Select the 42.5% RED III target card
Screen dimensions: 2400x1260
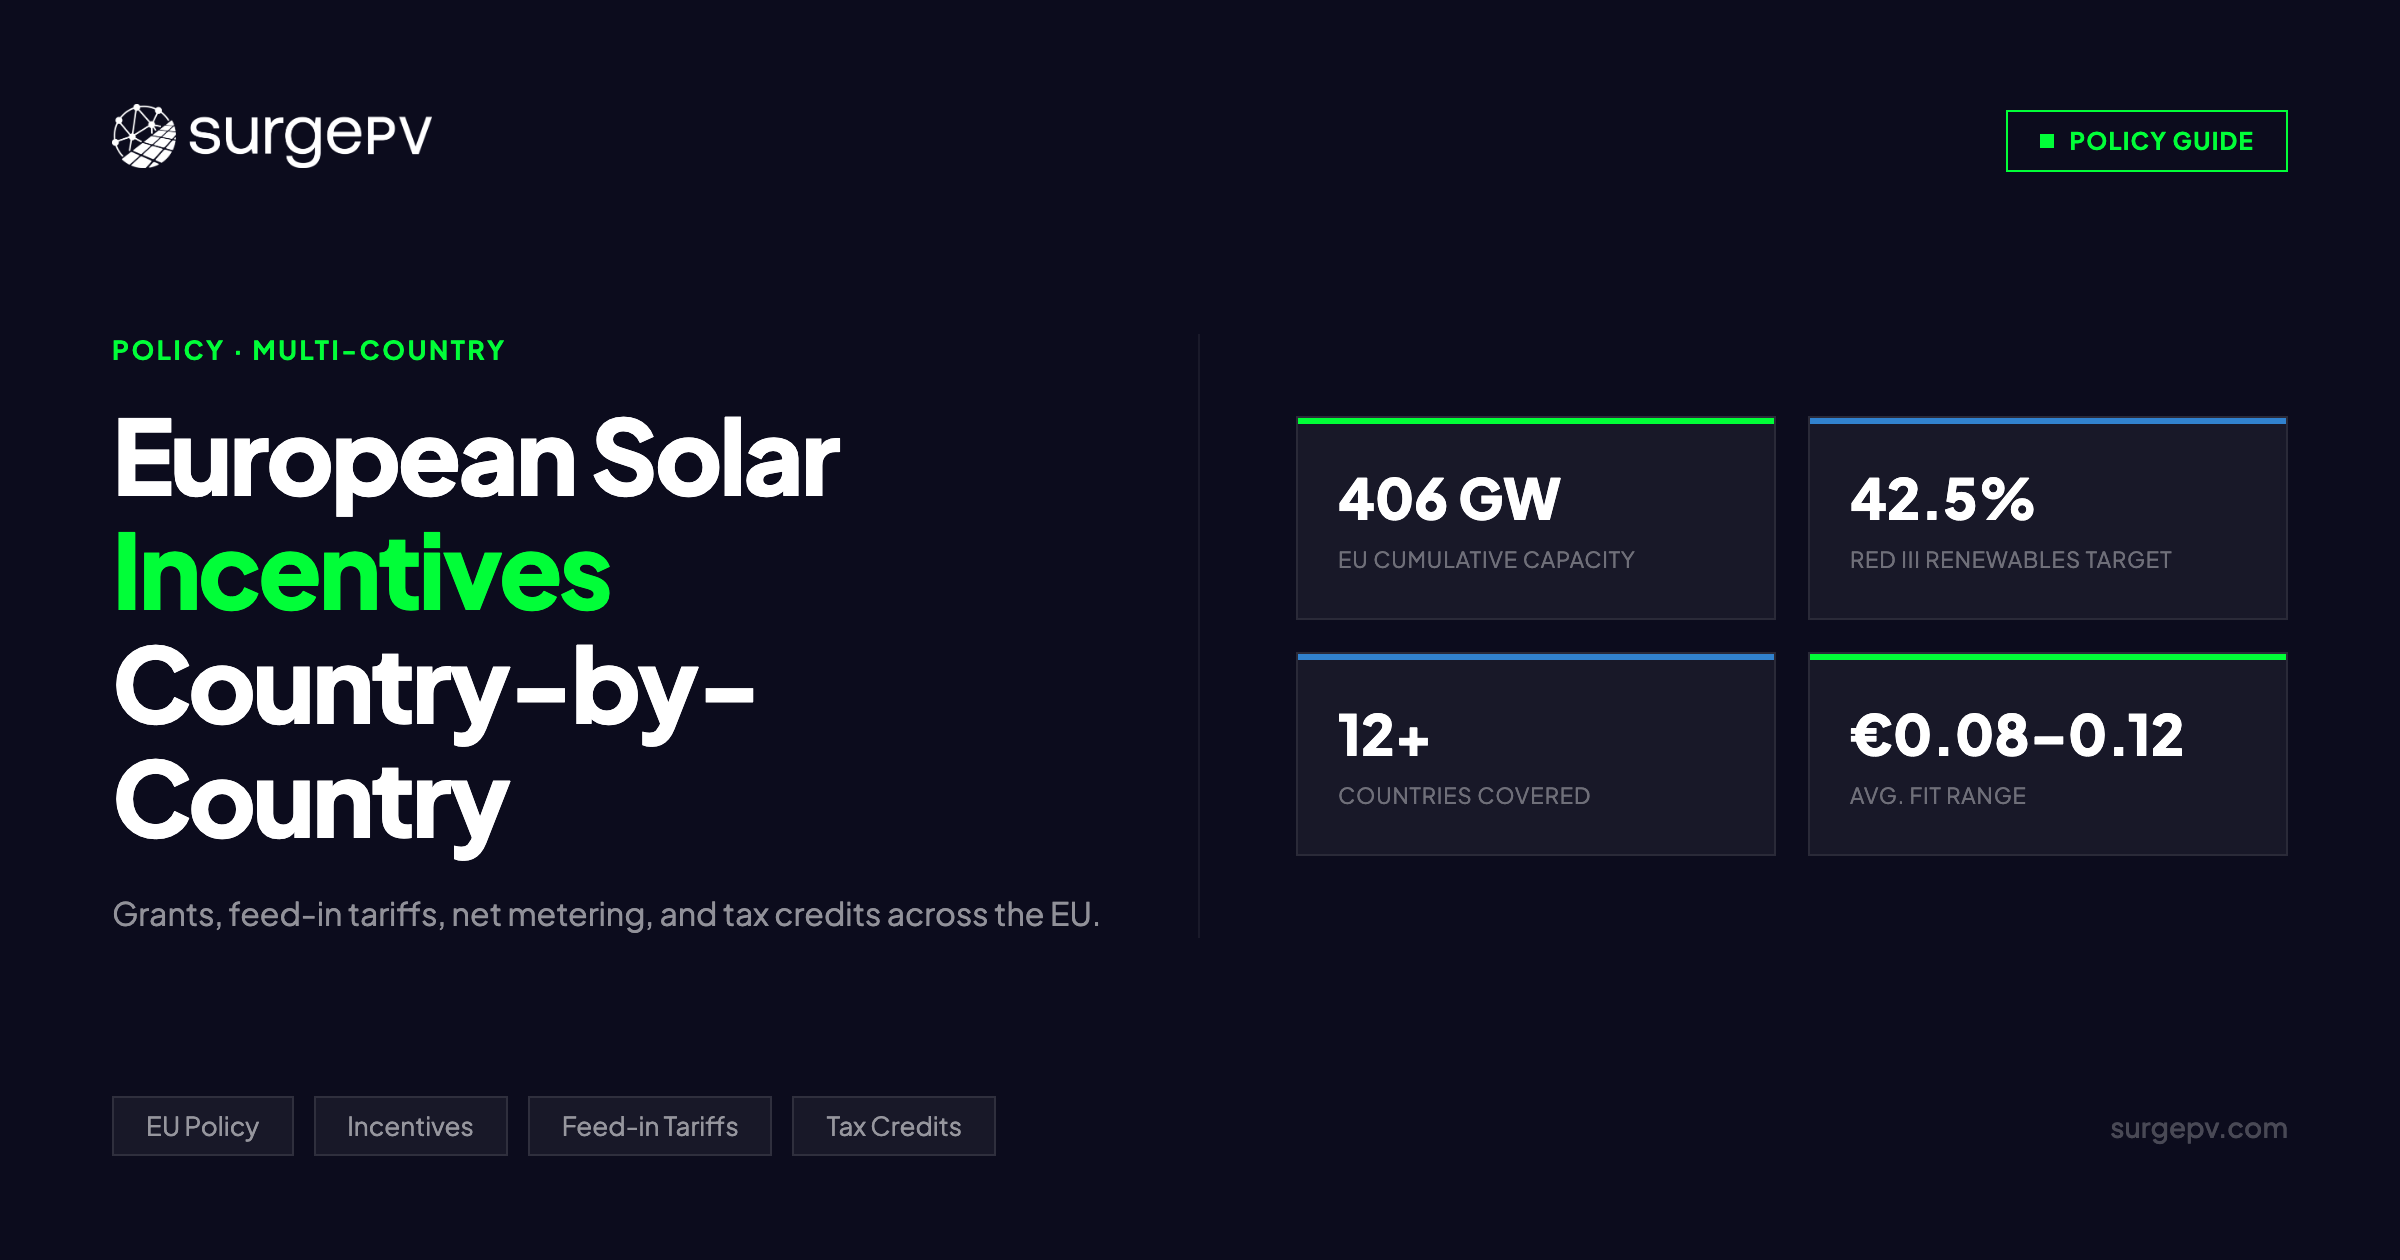(x=2048, y=520)
